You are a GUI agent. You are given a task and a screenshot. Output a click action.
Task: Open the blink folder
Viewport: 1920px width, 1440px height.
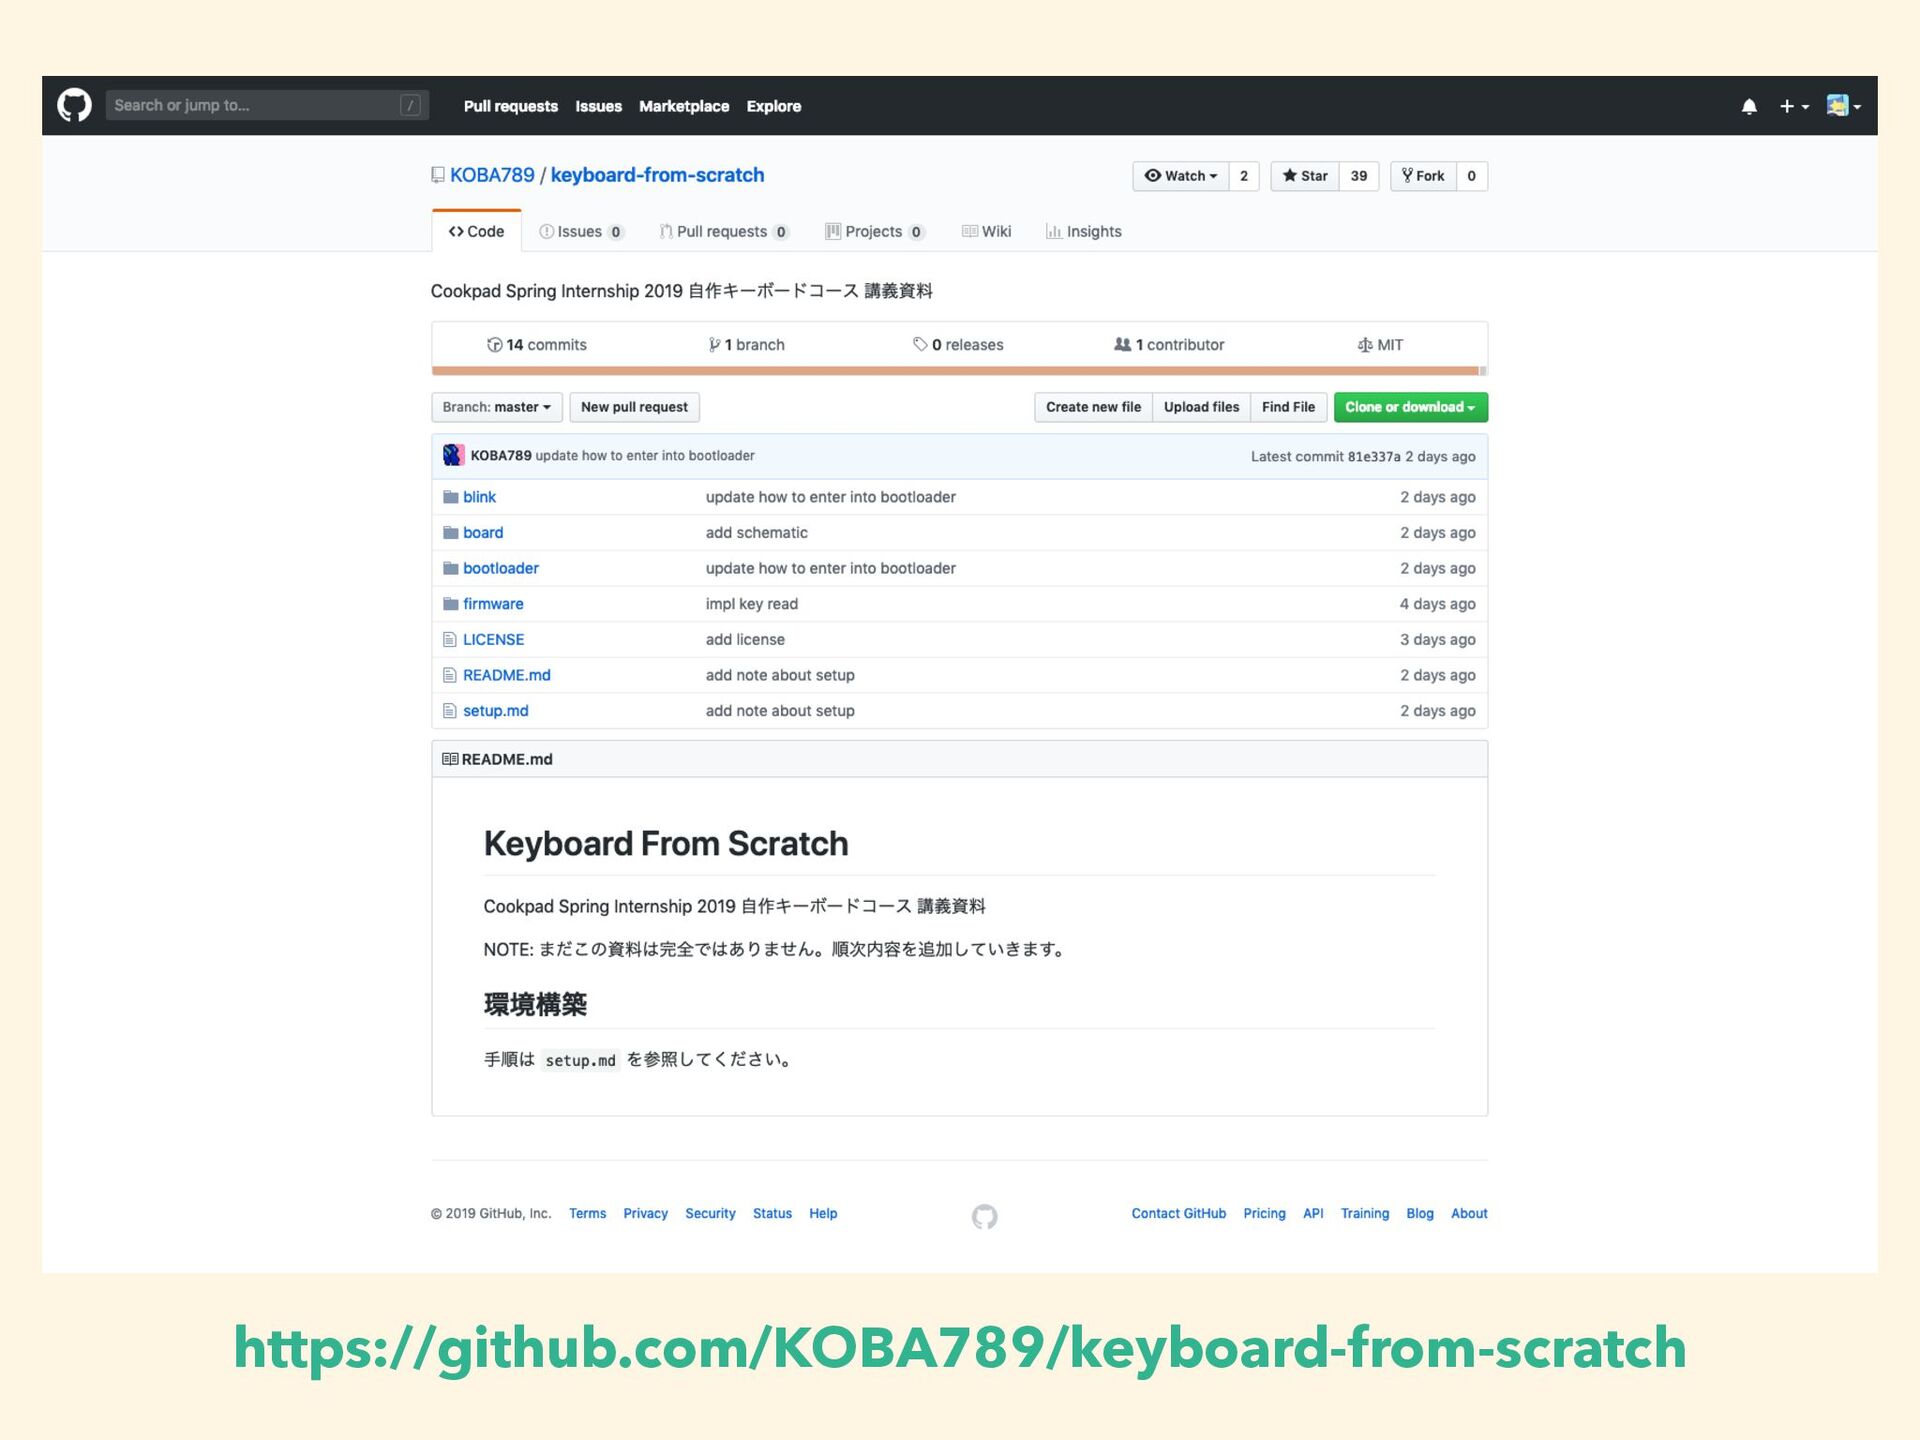pyautogui.click(x=479, y=497)
